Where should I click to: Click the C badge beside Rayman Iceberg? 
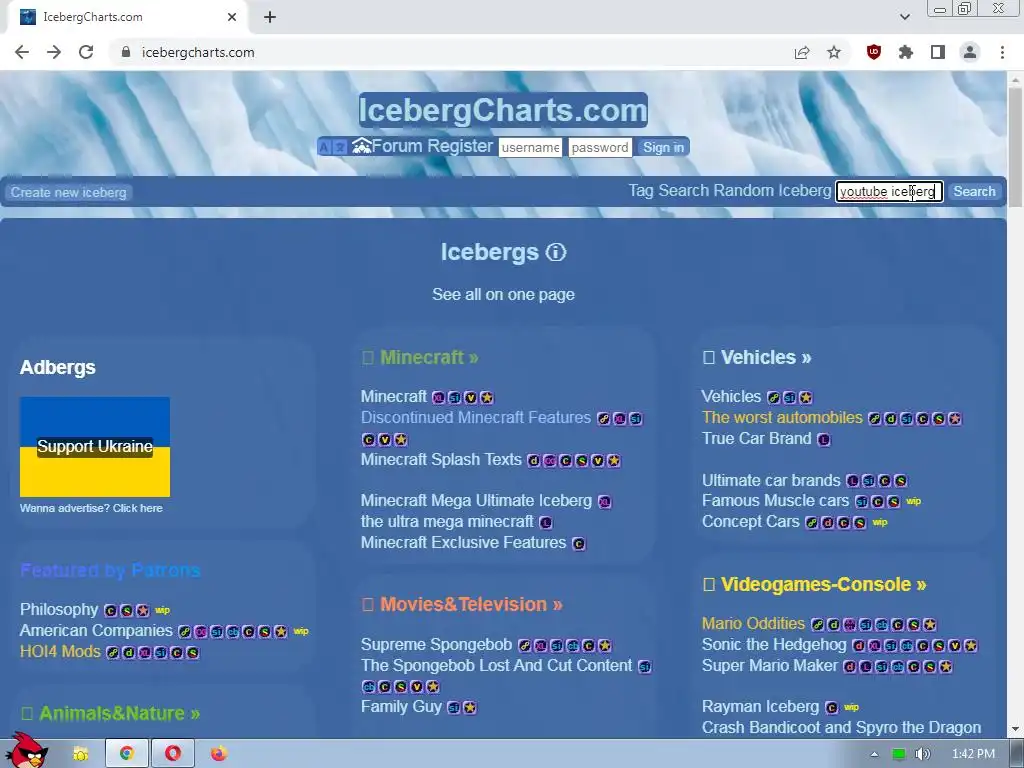(x=831, y=707)
